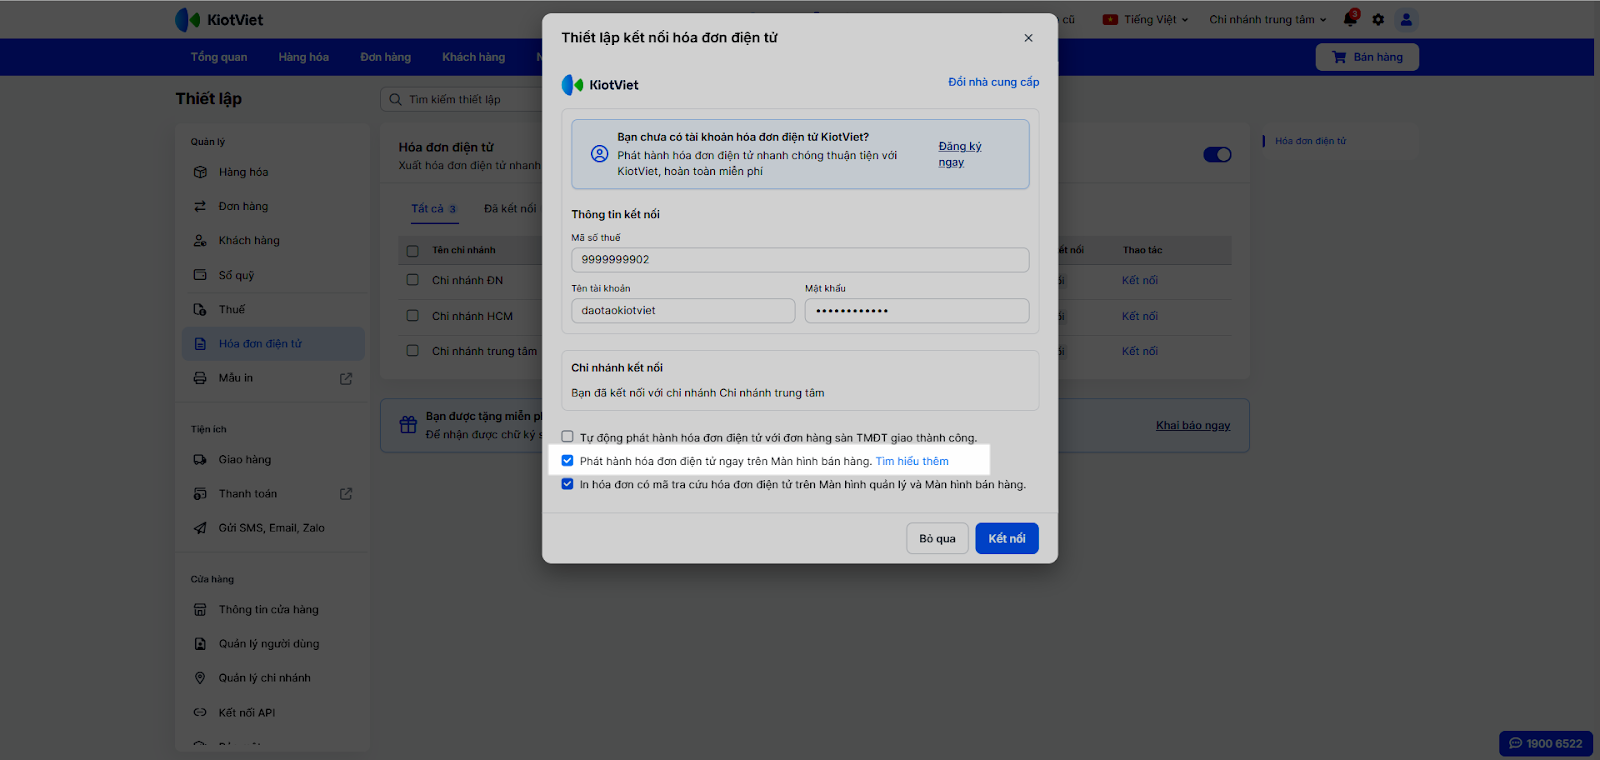Open Mẫu in external link icon
Image resolution: width=1600 pixels, height=760 pixels.
(346, 379)
